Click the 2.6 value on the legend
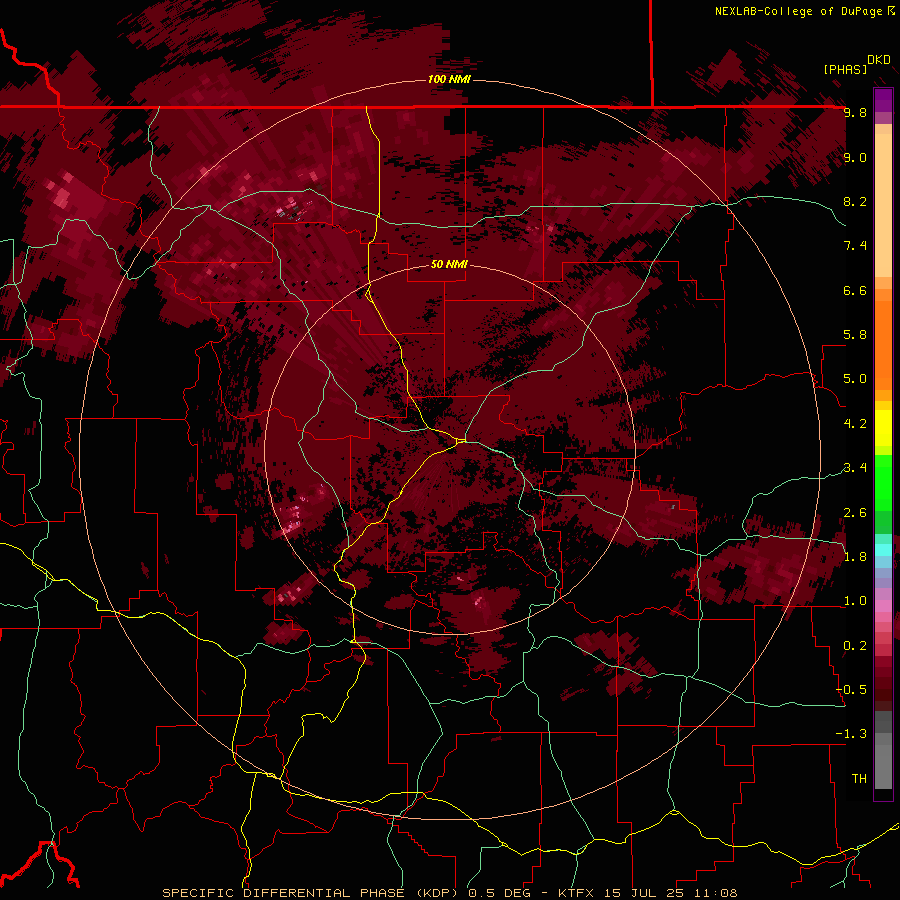The height and width of the screenshot is (900, 900). (x=855, y=513)
